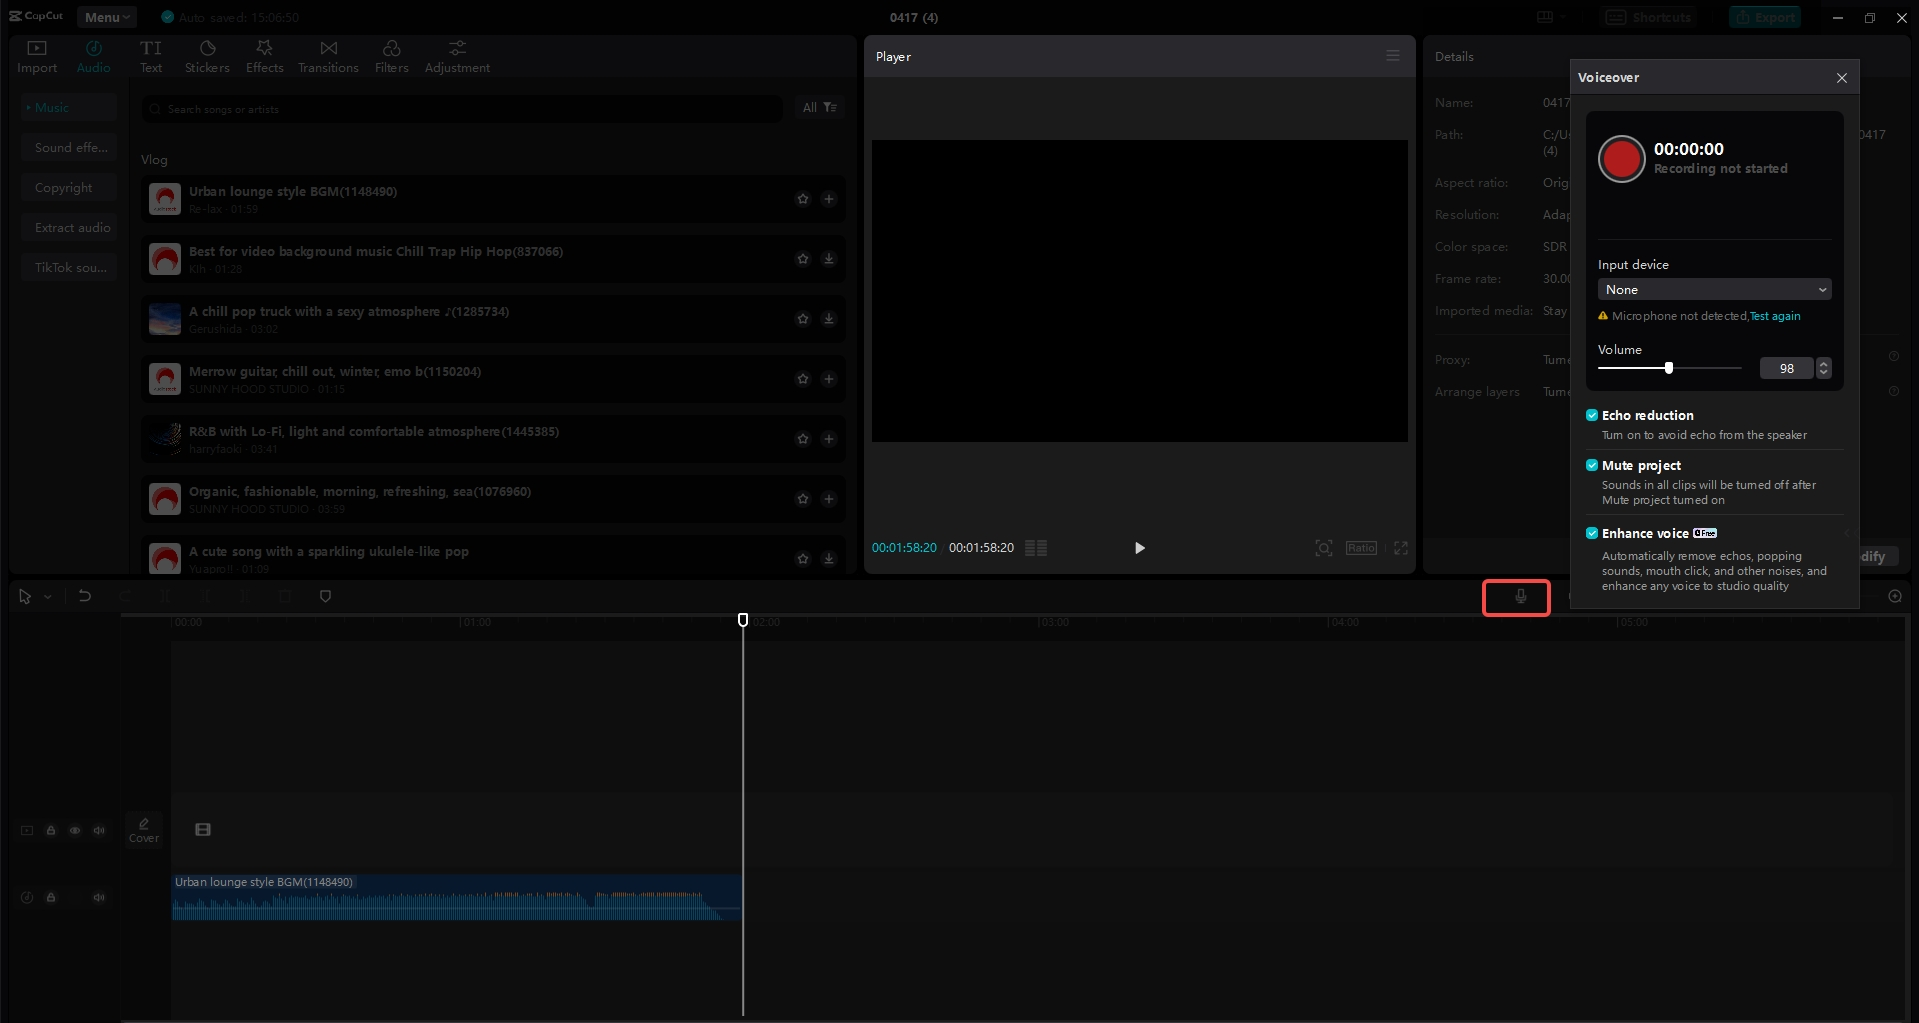Disable Mute project option
Screen dimensions: 1919x1023
(1592, 465)
